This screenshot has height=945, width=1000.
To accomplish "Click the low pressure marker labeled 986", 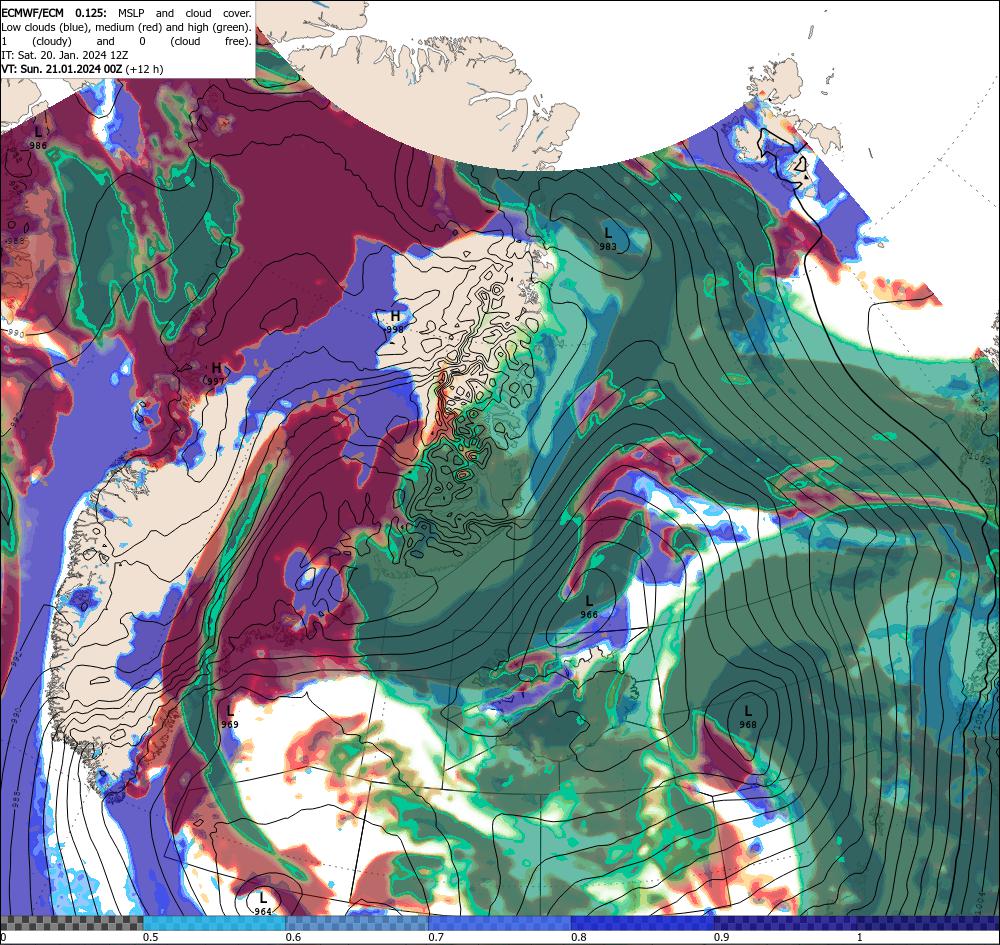I will 38,137.
